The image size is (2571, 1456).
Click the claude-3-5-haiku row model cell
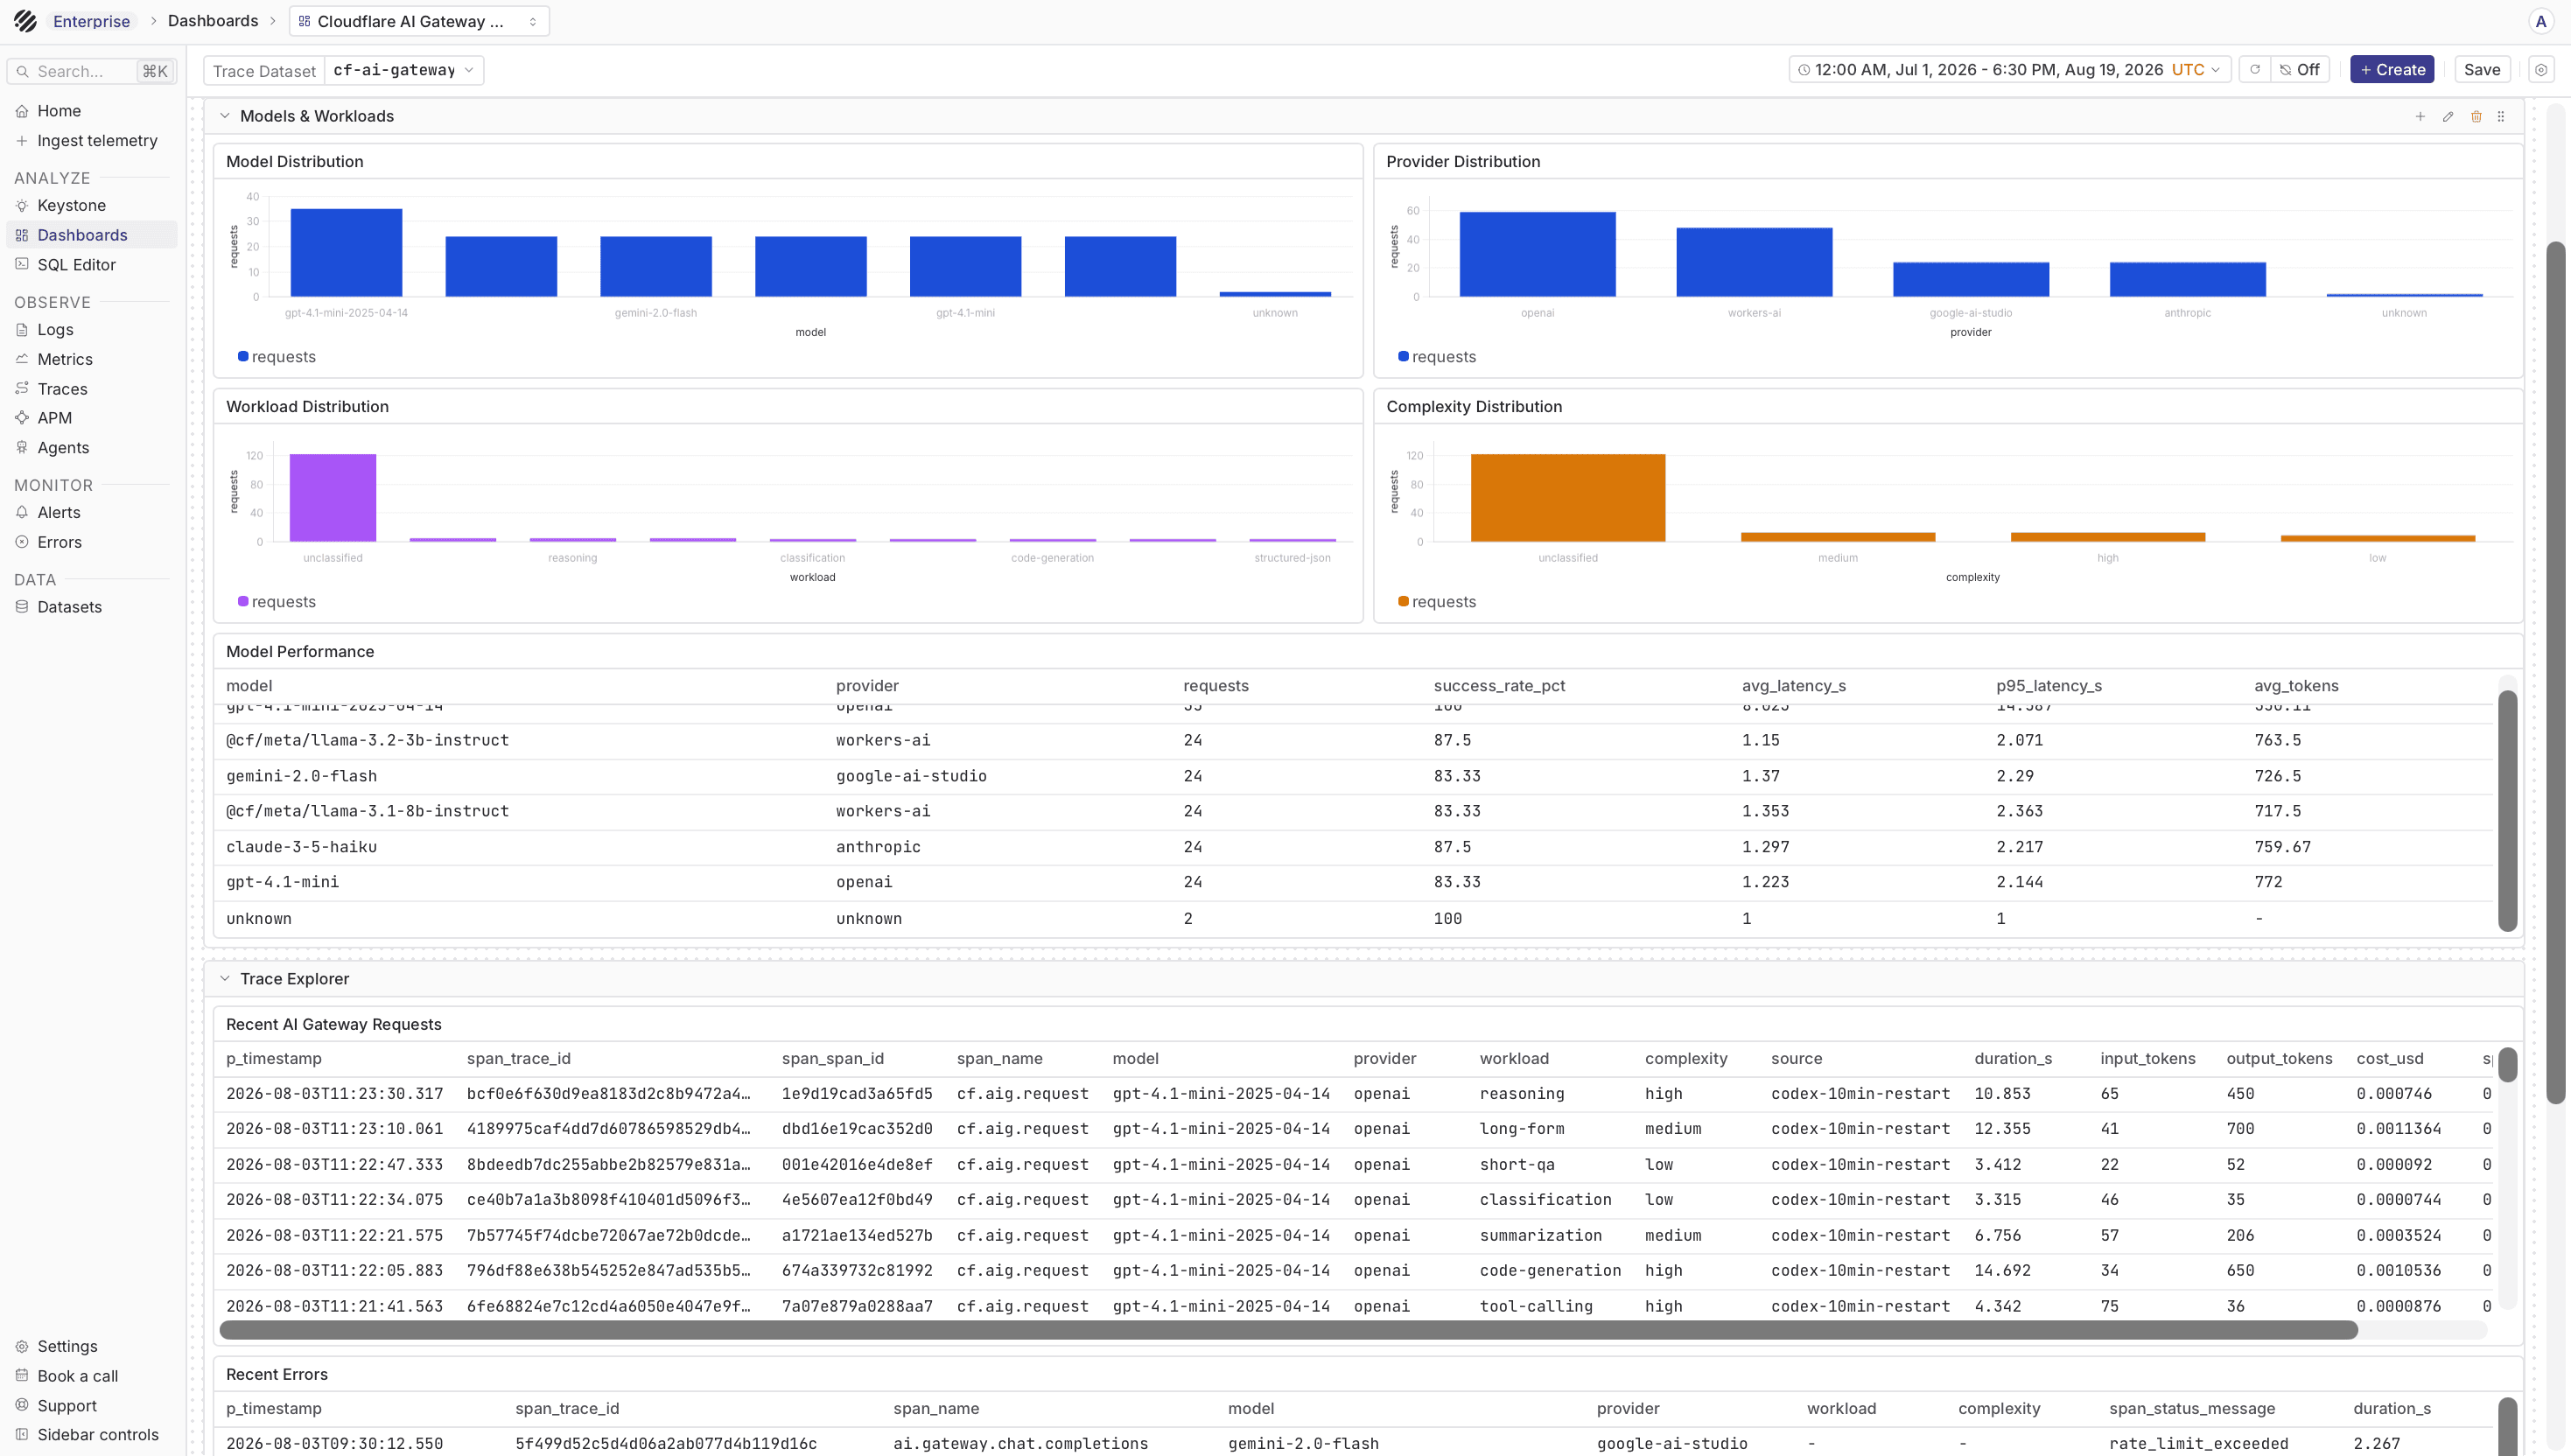301,847
